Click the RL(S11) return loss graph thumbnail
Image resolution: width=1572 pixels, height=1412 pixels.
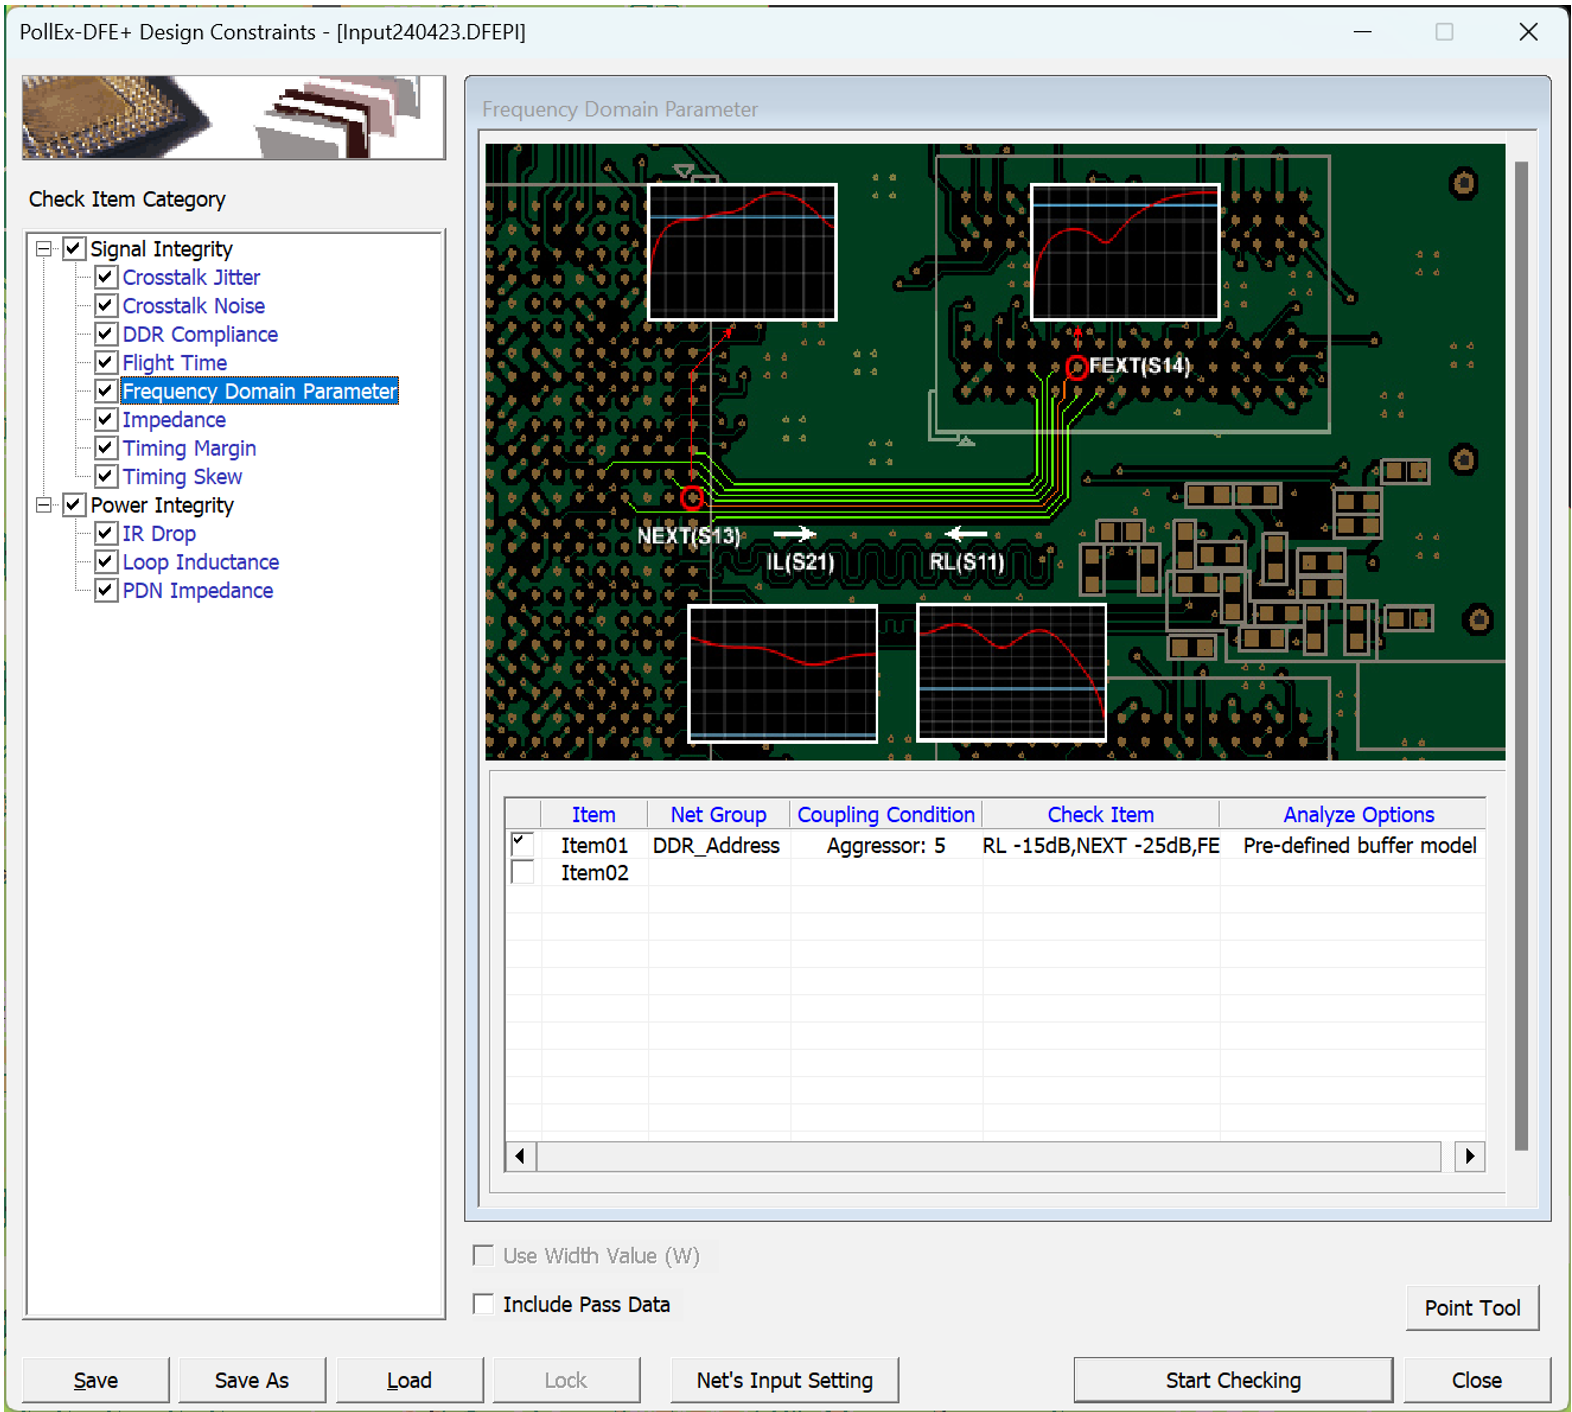(1011, 673)
